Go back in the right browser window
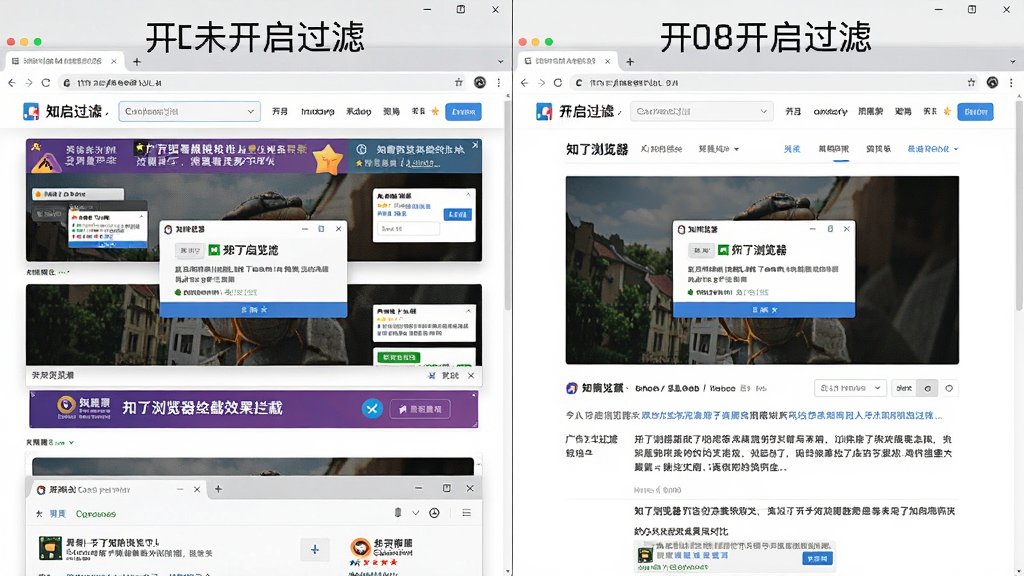Viewport: 1024px width, 576px height. (x=524, y=83)
